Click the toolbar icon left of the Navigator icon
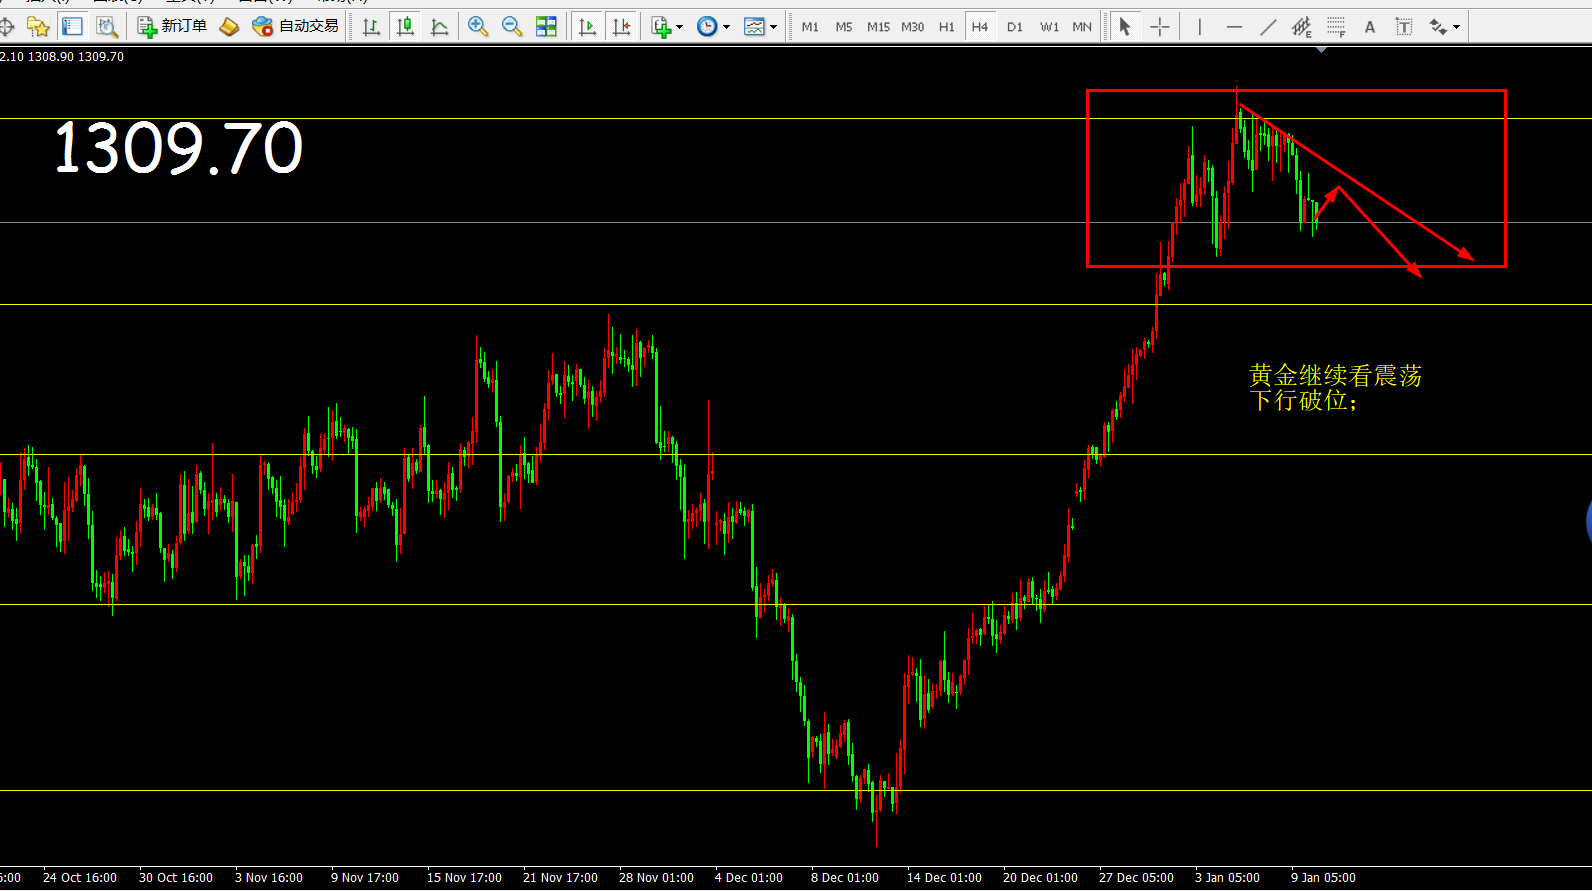The width and height of the screenshot is (1592, 891). pos(6,27)
